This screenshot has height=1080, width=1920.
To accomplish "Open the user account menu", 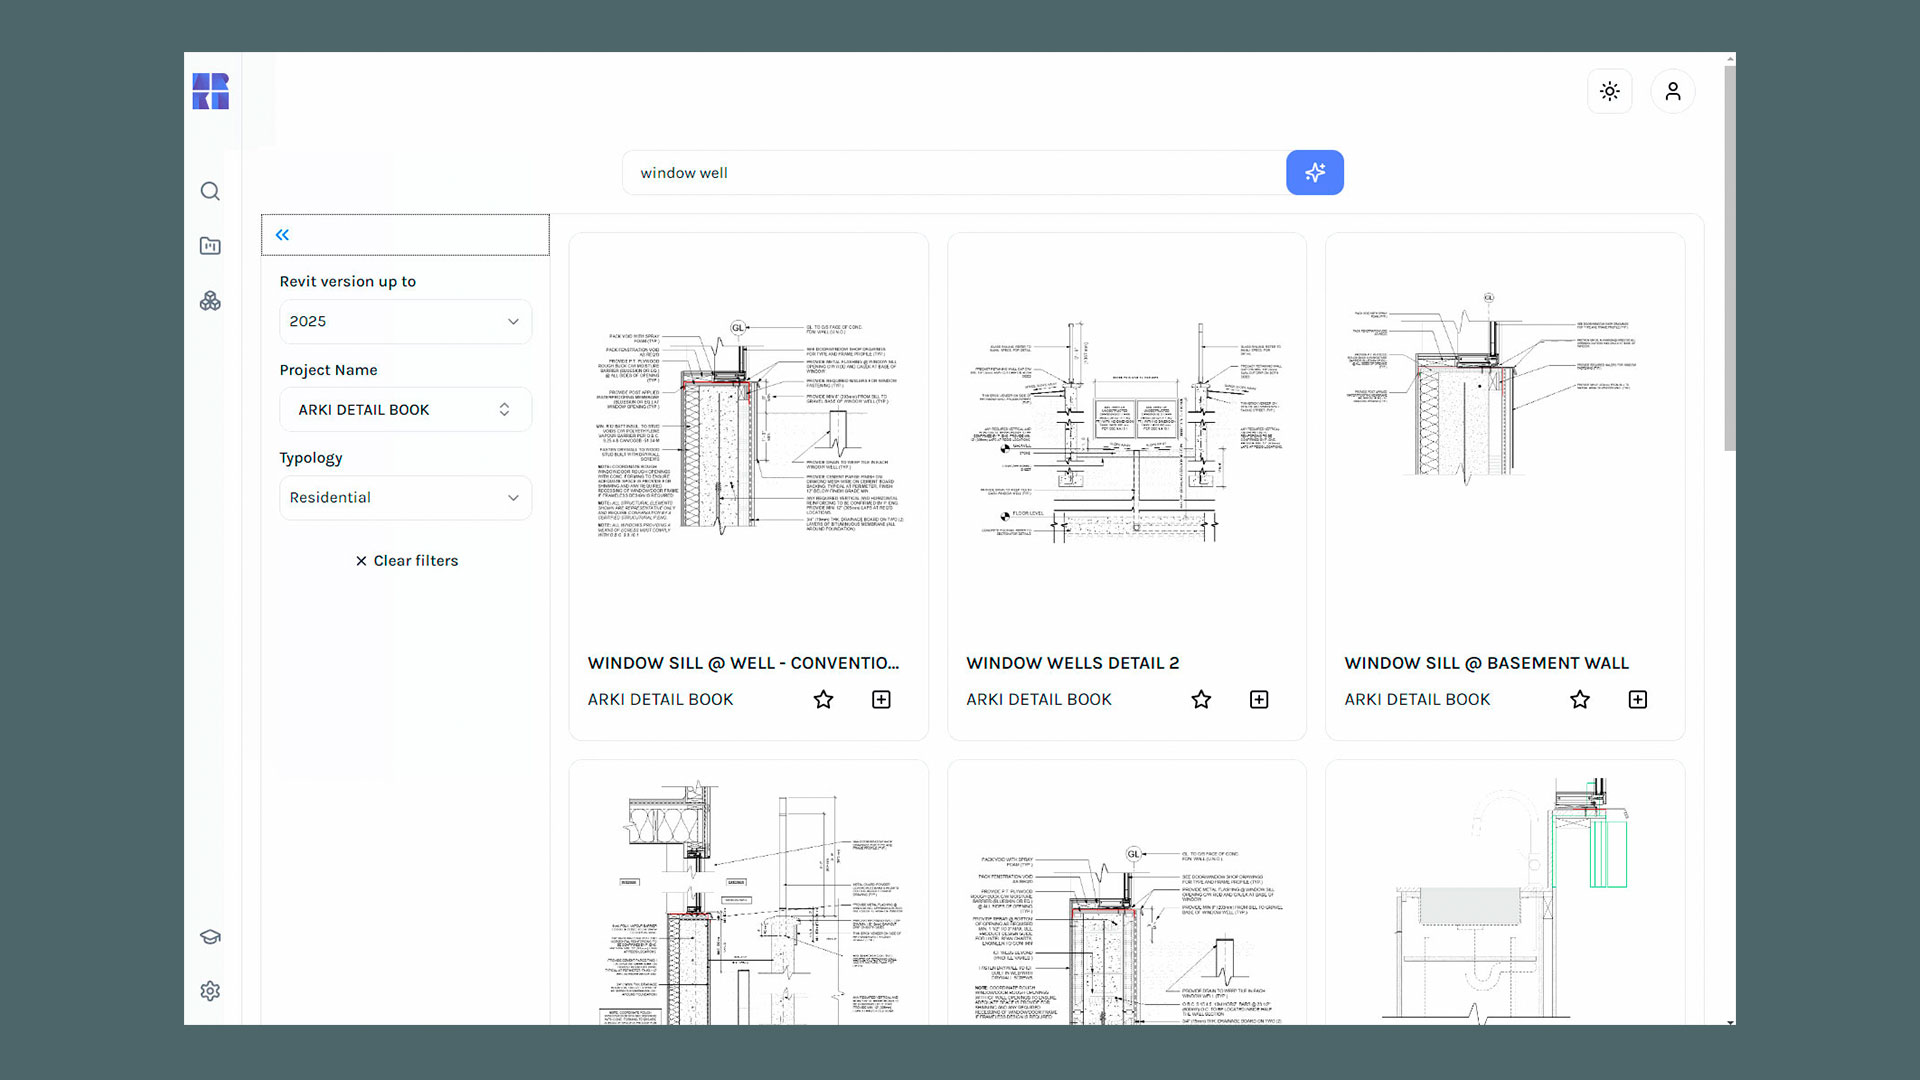I will (1673, 91).
